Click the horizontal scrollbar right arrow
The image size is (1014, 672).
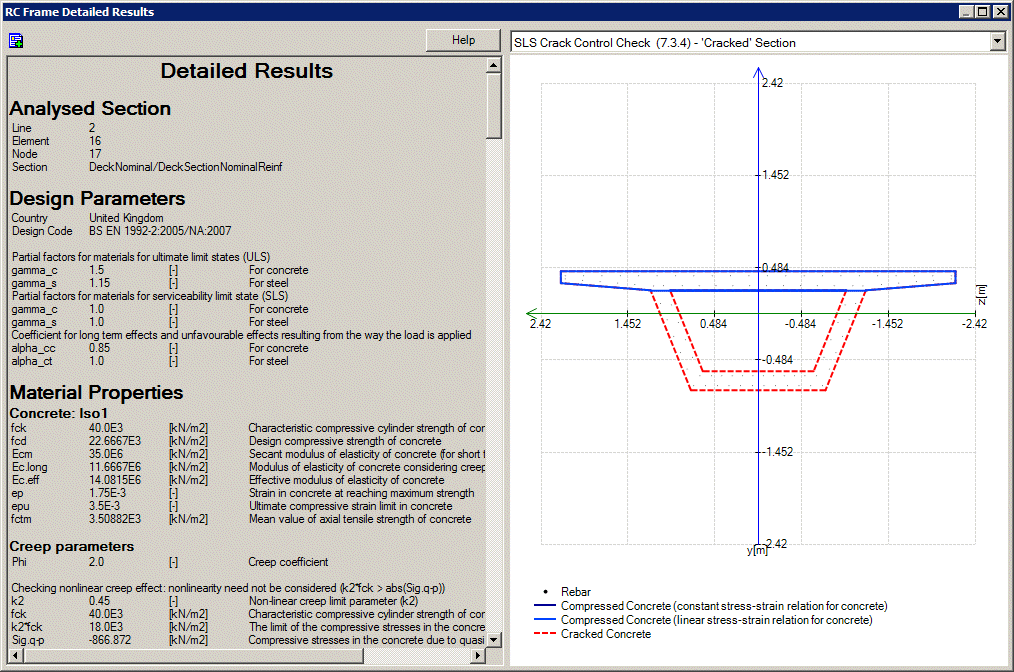click(x=477, y=657)
